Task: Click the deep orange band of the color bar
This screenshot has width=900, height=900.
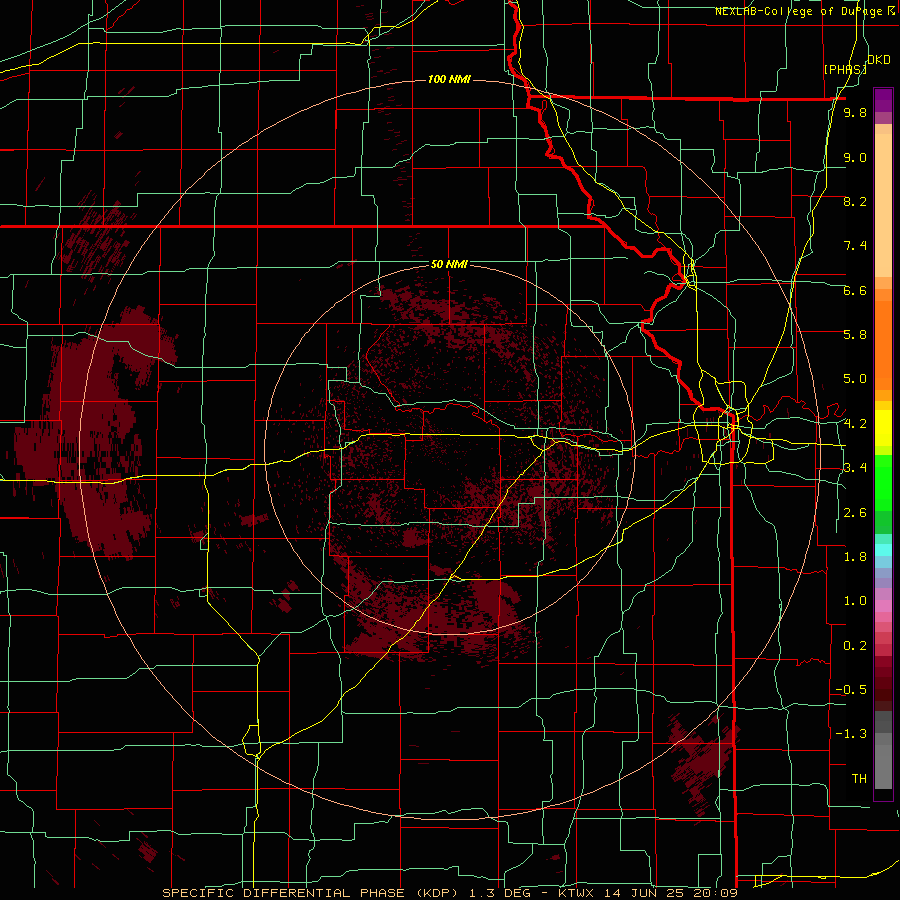Action: (x=883, y=346)
